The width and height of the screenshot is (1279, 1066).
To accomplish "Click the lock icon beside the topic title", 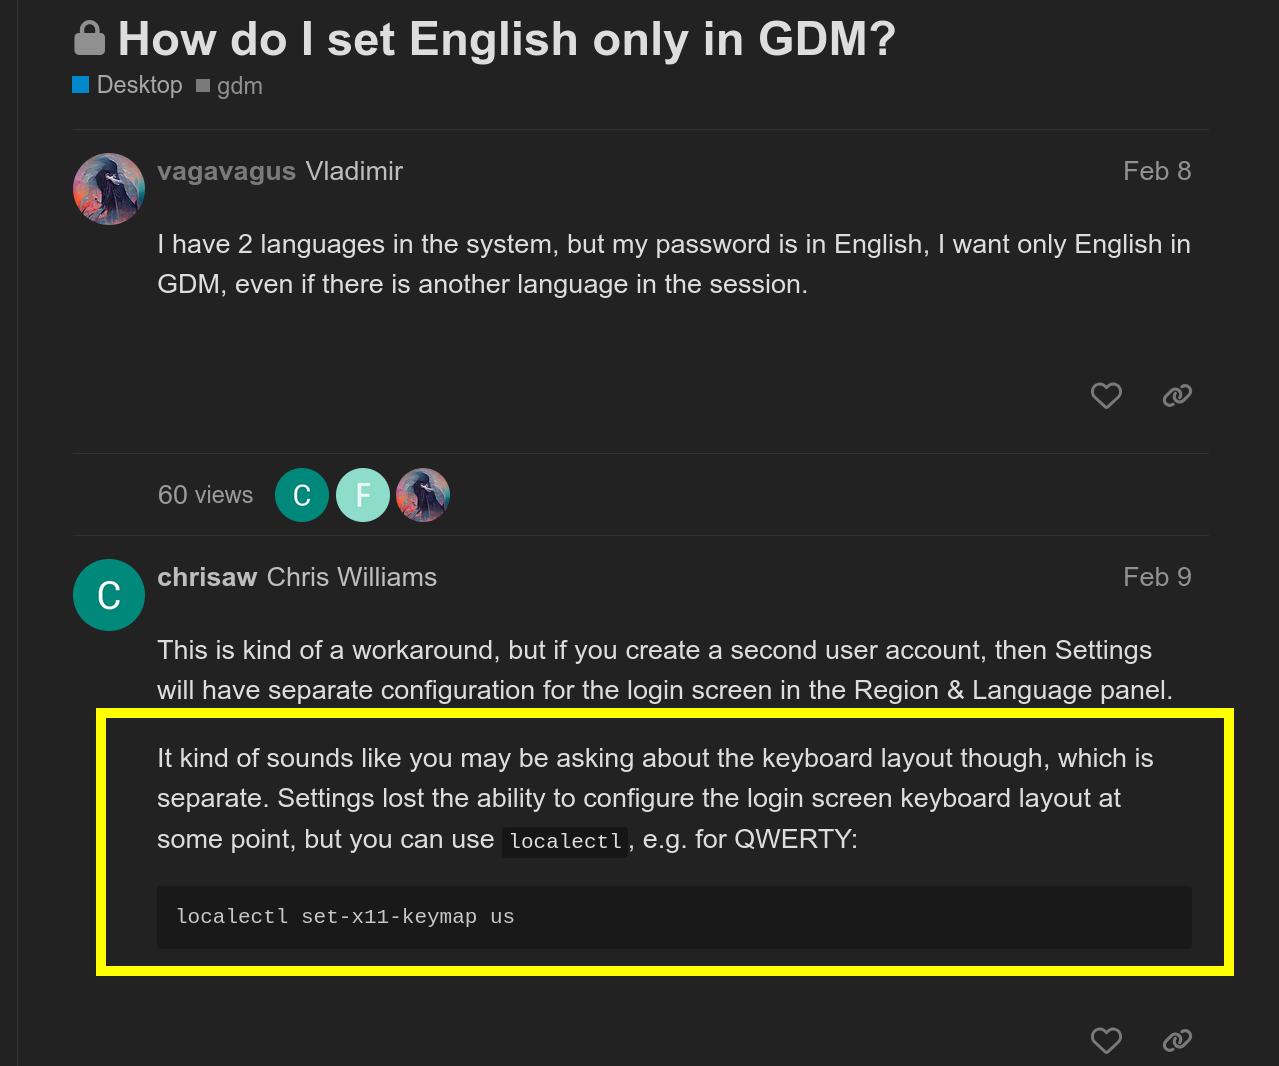I will [x=90, y=39].
